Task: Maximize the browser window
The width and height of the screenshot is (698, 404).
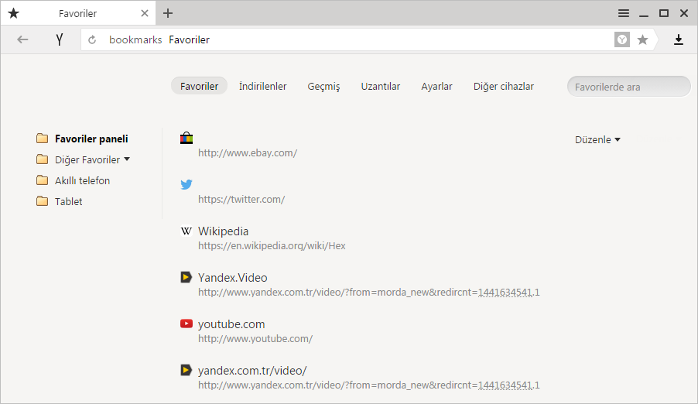Action: pyautogui.click(x=664, y=13)
